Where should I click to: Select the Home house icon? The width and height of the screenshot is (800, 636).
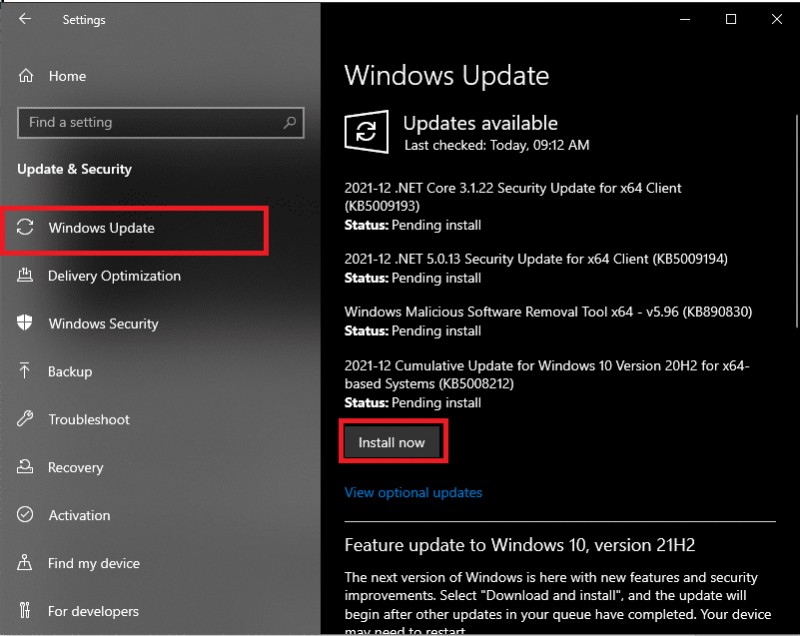pos(25,75)
